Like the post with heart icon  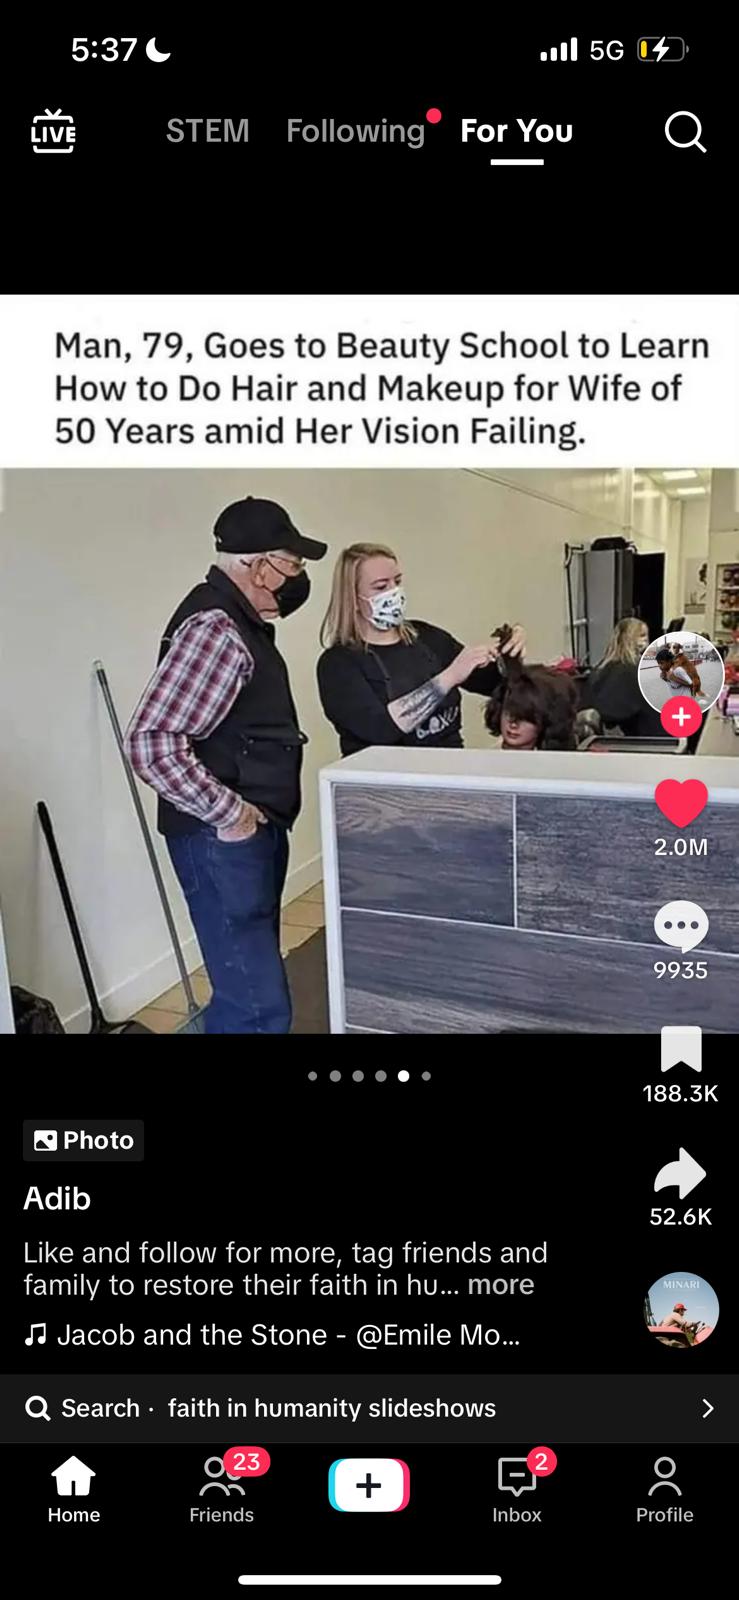pos(681,804)
